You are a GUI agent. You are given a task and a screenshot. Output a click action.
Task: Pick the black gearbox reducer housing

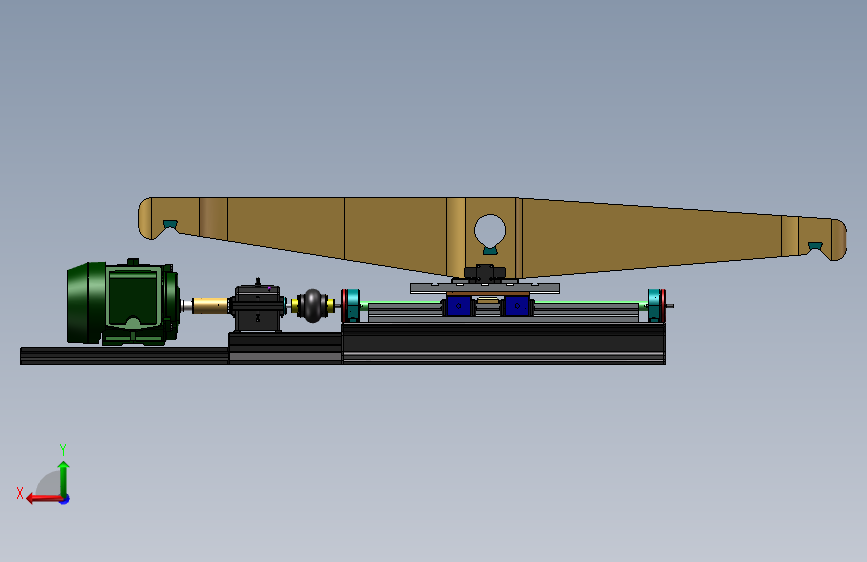(257, 308)
